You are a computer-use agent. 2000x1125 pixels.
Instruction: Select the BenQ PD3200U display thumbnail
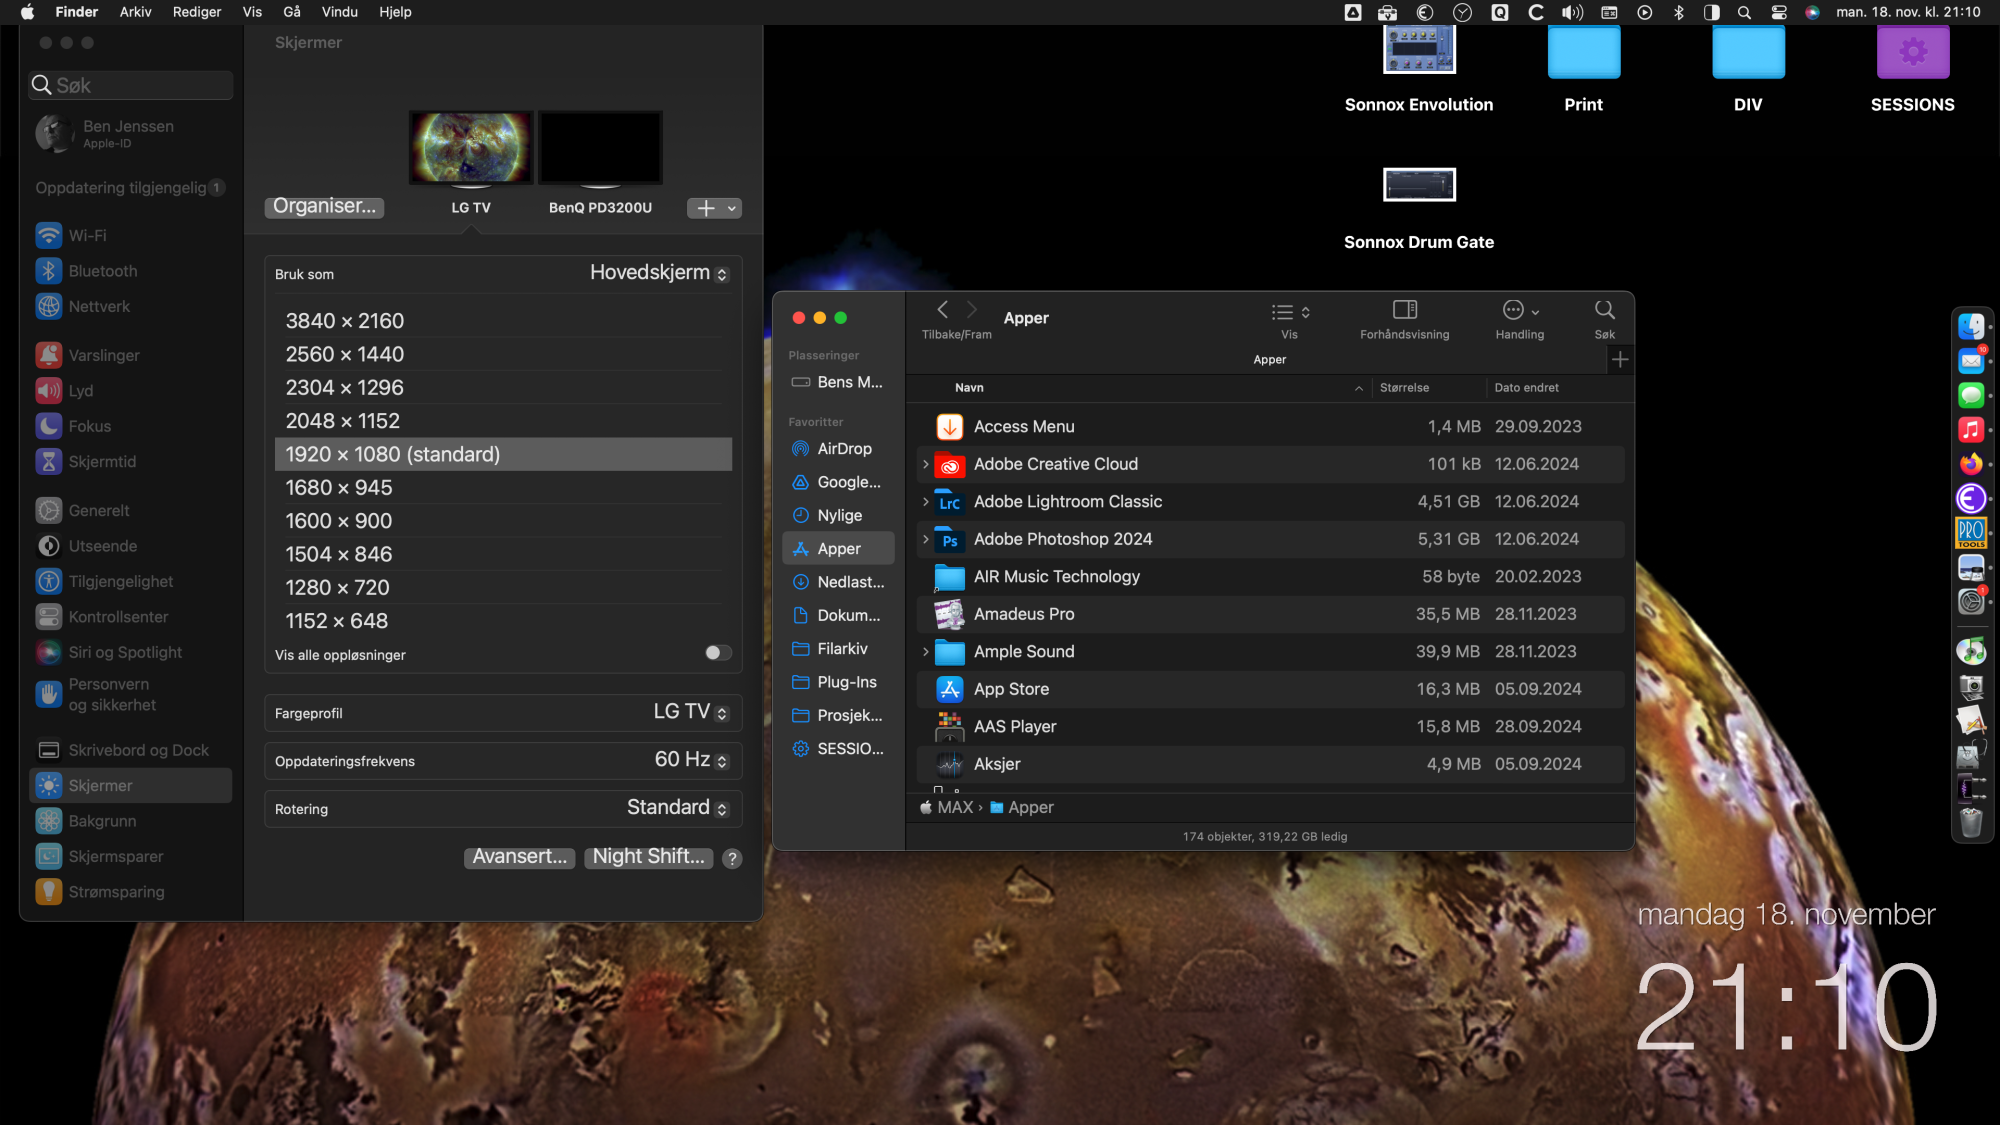tap(600, 150)
